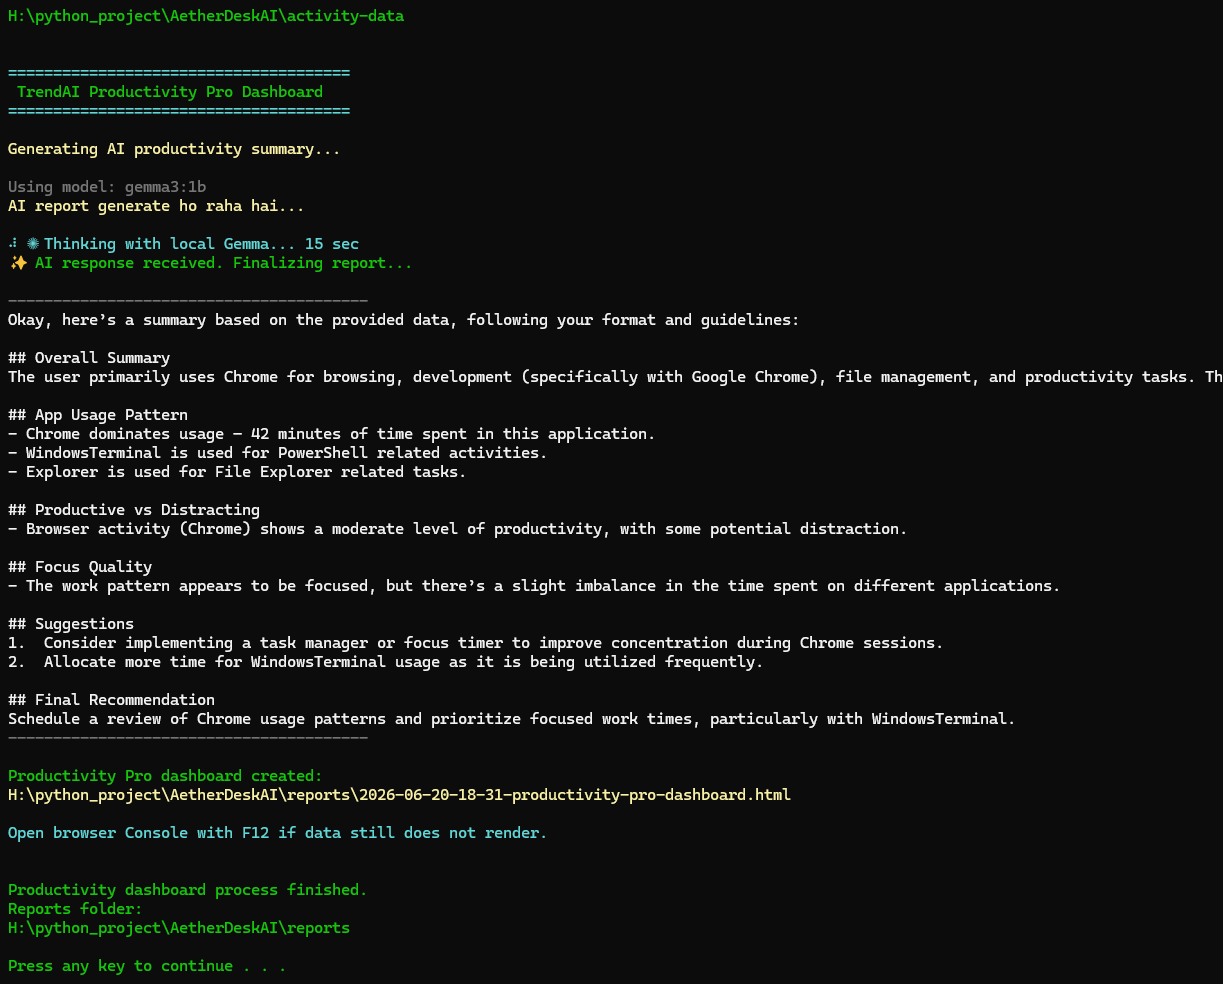
Task: Click the path line ending in activity-data
Action: click(206, 16)
